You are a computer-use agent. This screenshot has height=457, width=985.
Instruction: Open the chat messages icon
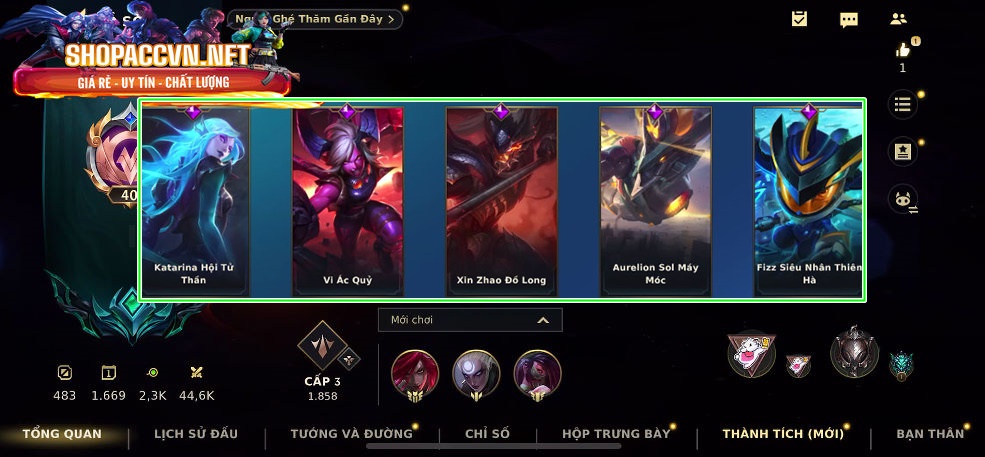[849, 20]
